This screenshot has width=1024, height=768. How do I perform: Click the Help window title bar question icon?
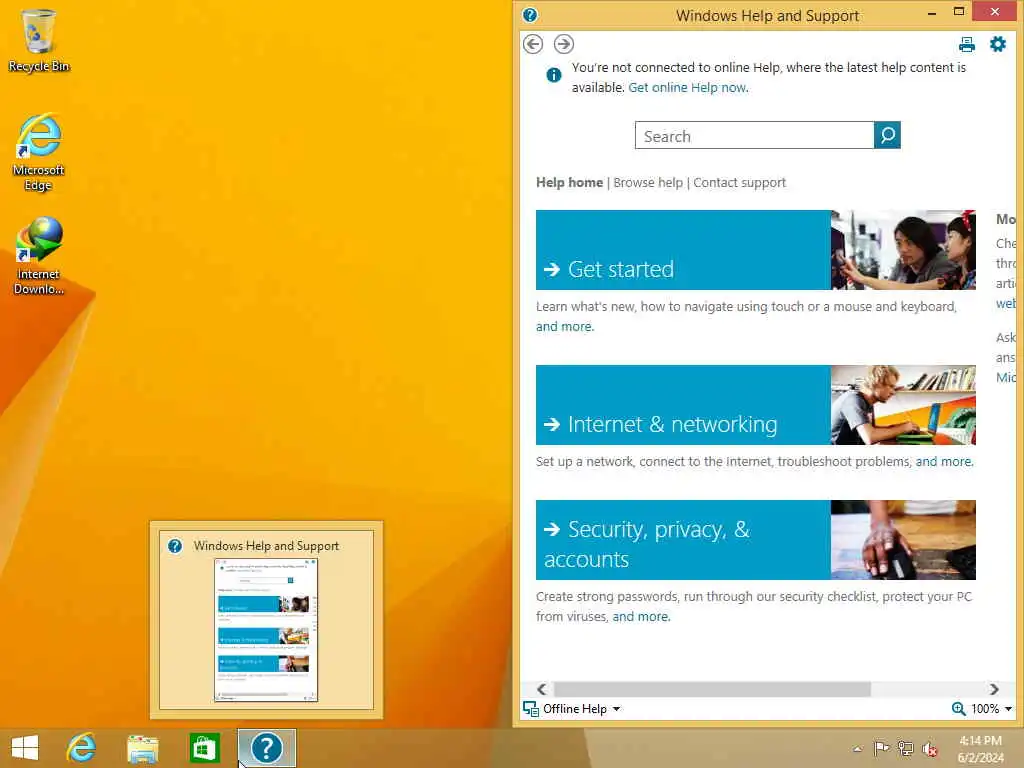[x=530, y=15]
